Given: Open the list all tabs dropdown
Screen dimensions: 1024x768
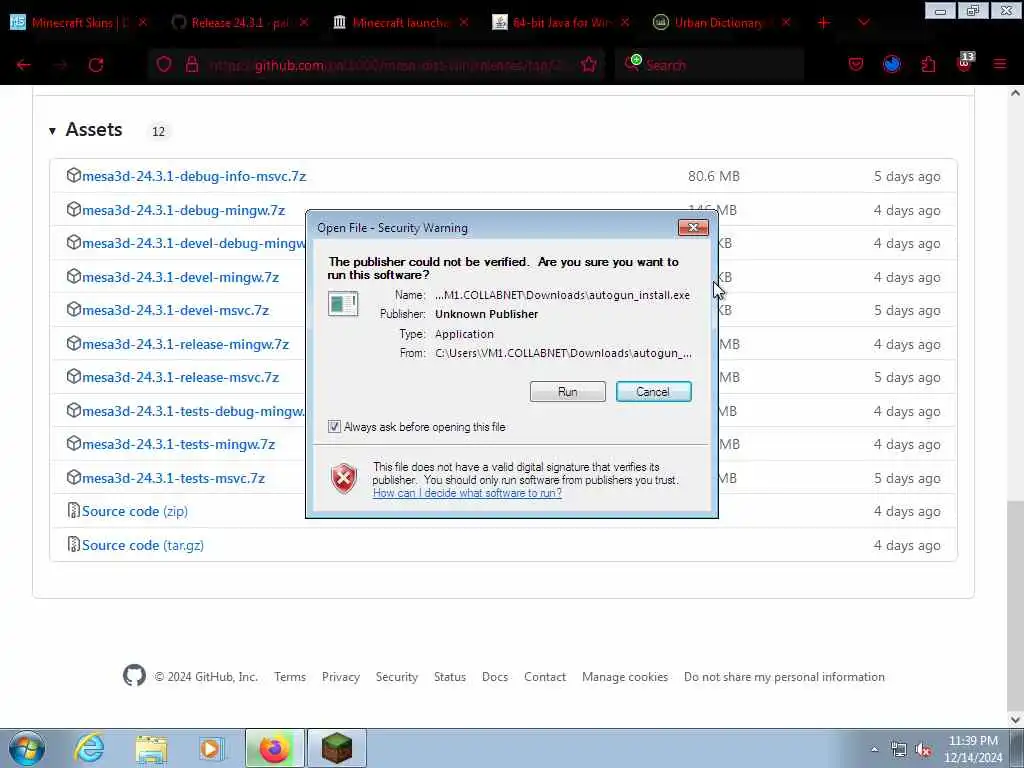Looking at the screenshot, I should coord(863,23).
